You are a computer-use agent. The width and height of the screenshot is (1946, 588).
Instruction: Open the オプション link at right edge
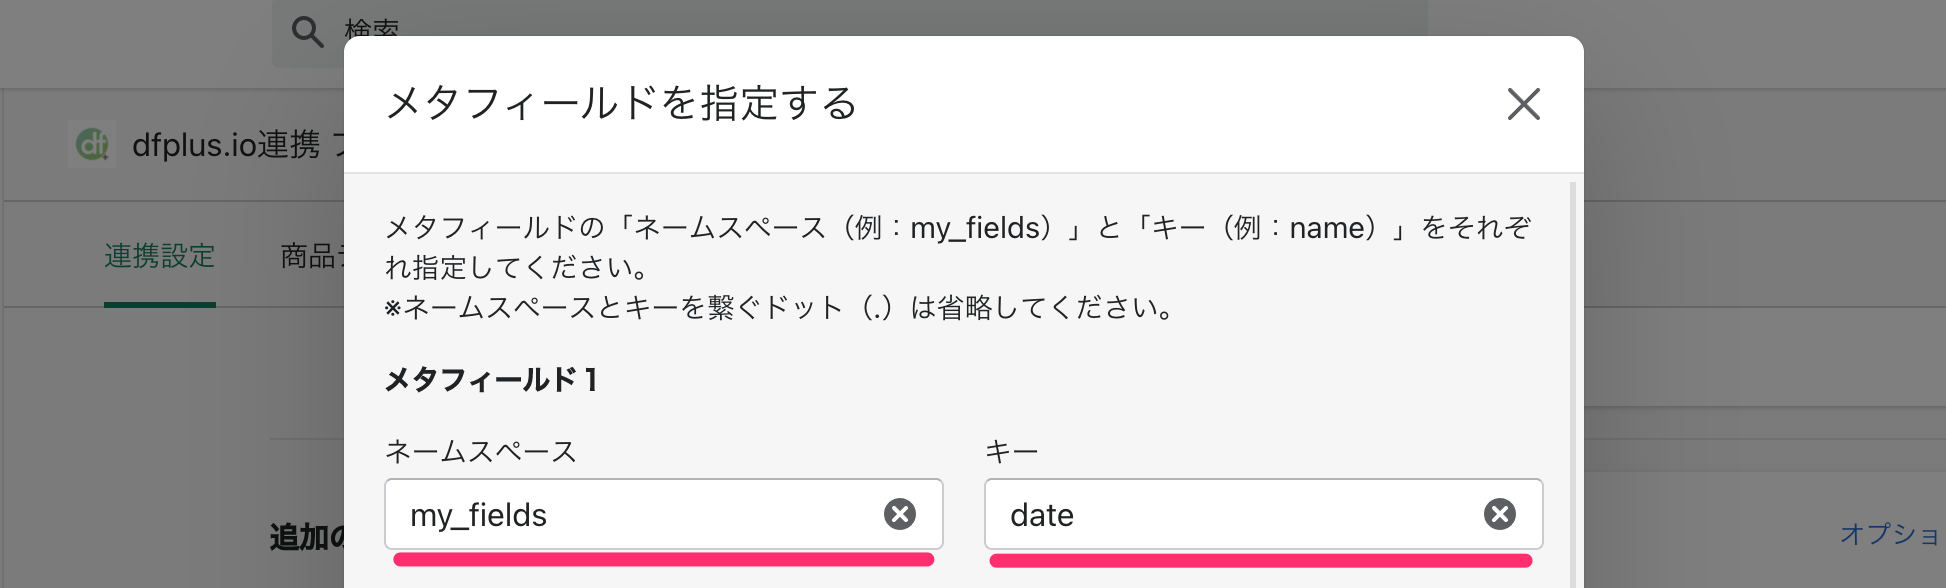click(1892, 534)
